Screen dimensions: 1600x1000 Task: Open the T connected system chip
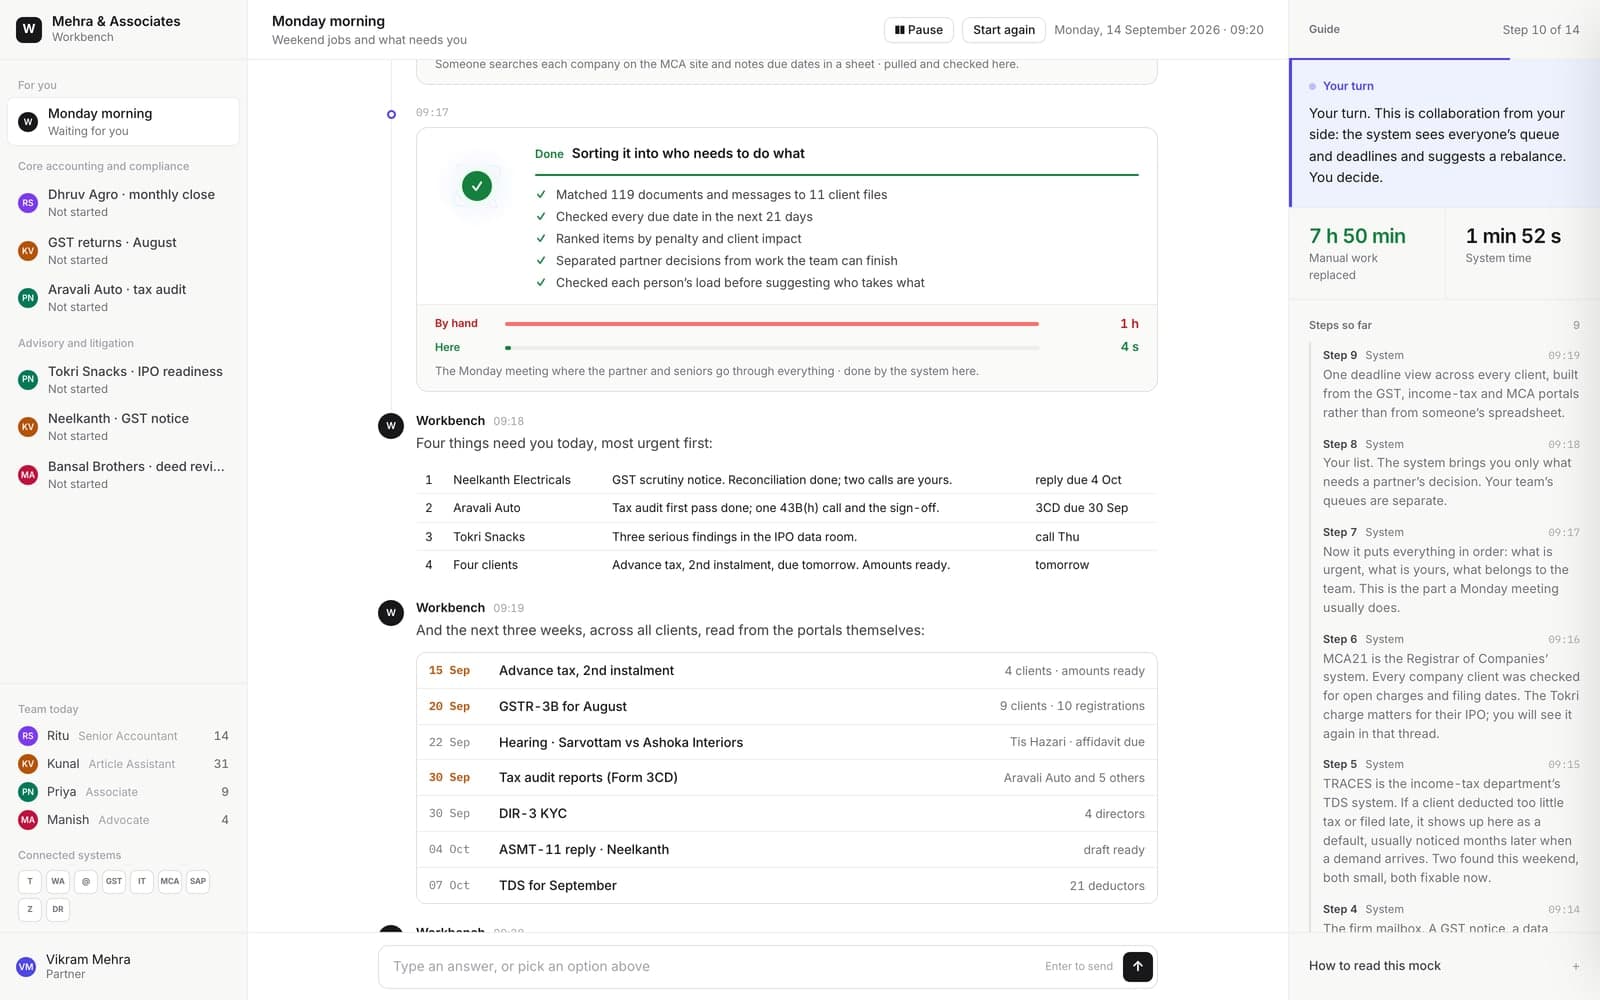[x=30, y=881]
